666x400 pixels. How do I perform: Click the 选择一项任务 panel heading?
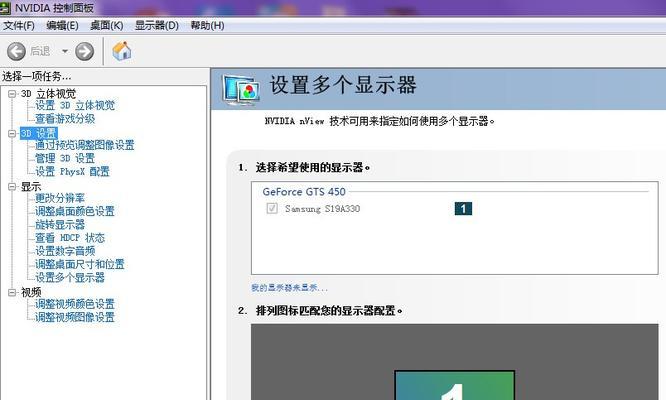(x=37, y=76)
